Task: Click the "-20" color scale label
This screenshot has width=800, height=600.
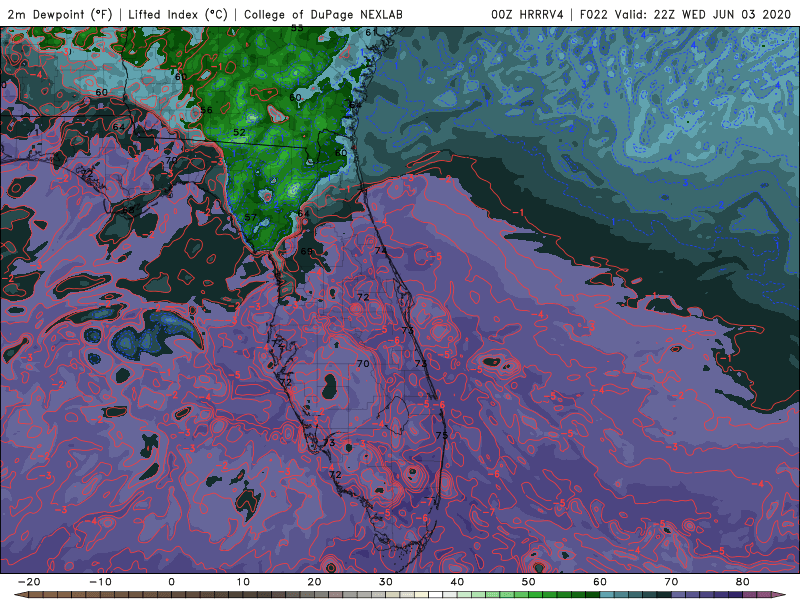Action: (x=29, y=582)
